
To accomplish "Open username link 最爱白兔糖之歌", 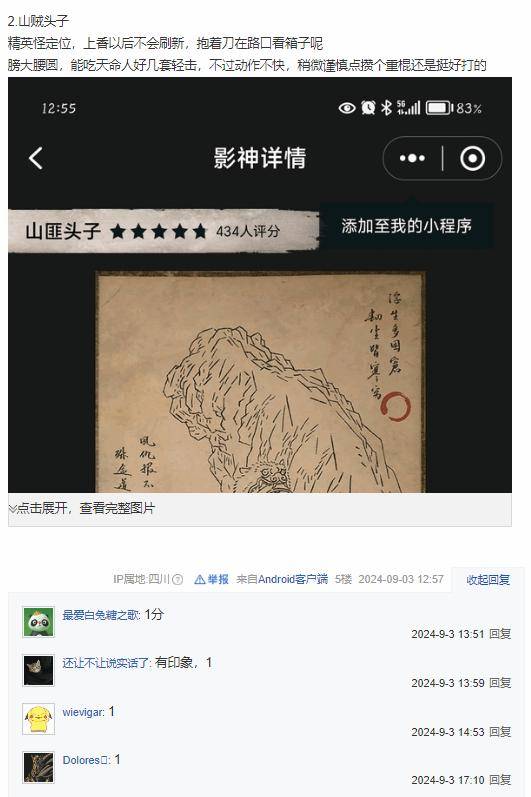I will pos(101,615).
